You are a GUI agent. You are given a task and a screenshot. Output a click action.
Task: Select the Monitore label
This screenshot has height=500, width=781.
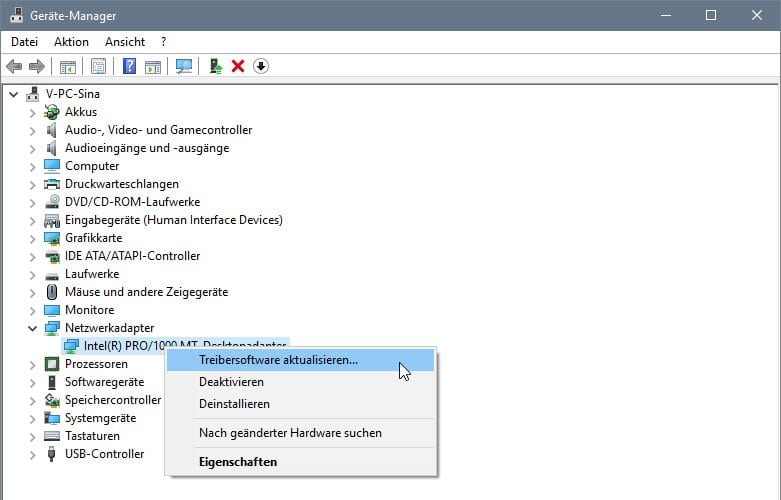click(90, 310)
